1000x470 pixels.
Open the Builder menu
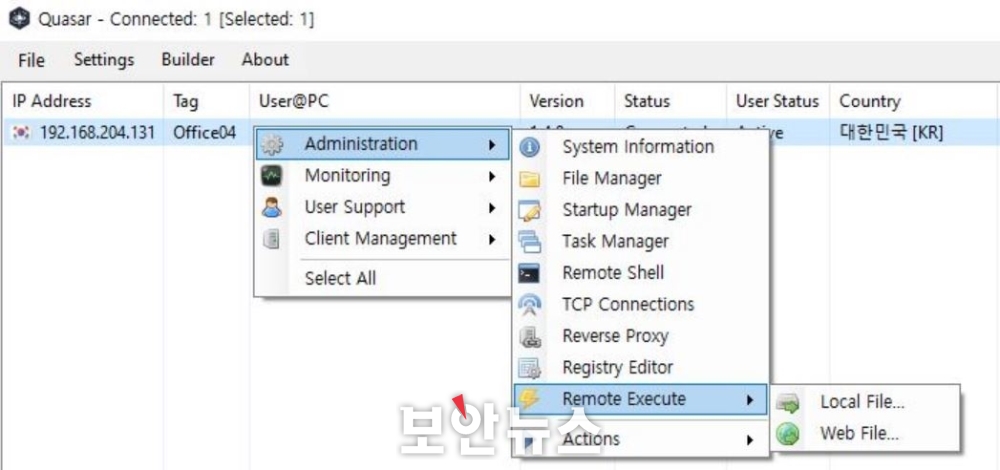click(188, 60)
